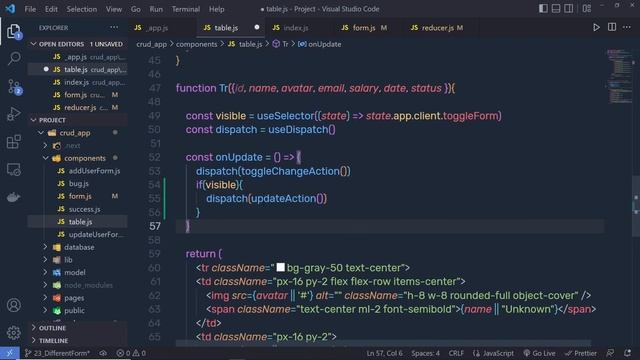Open the Manage gear icon
The height and width of the screenshot is (360, 640).
point(13,333)
